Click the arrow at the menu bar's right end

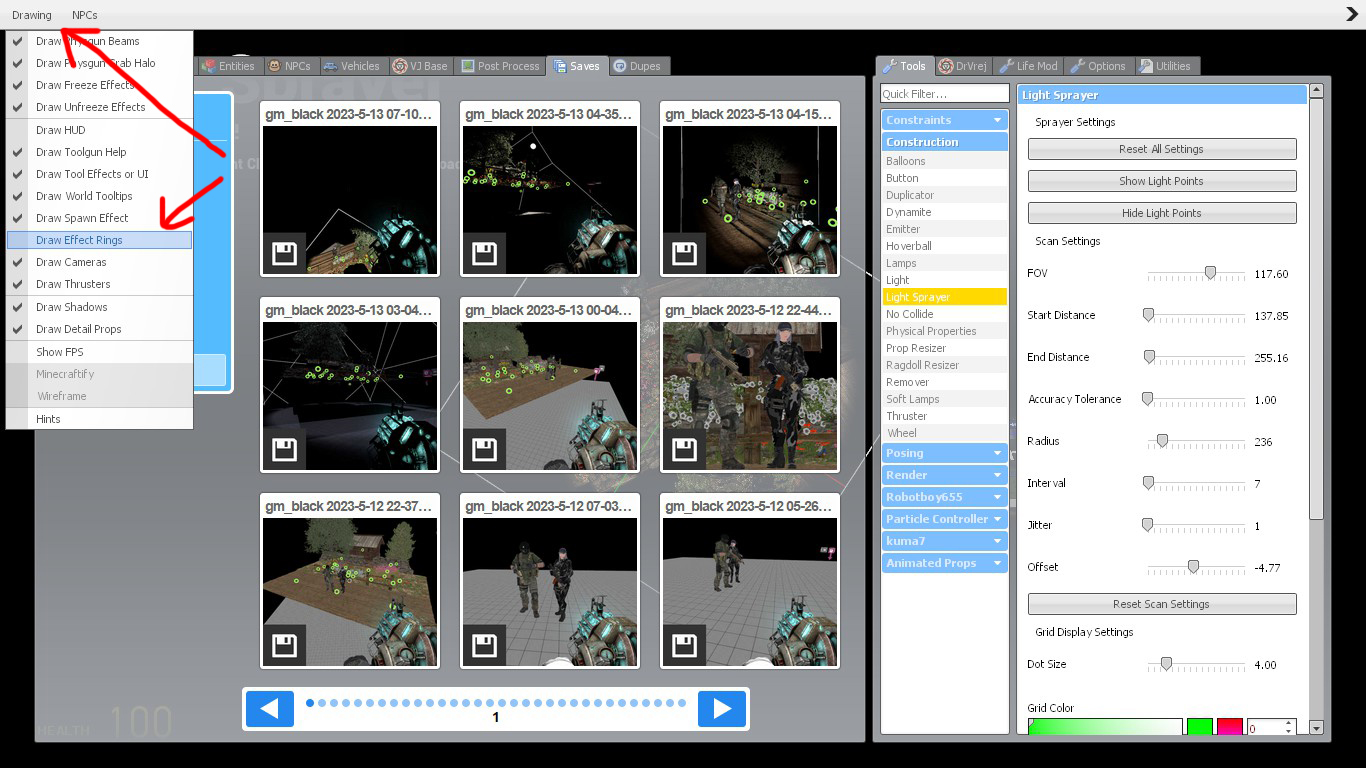click(x=1352, y=14)
